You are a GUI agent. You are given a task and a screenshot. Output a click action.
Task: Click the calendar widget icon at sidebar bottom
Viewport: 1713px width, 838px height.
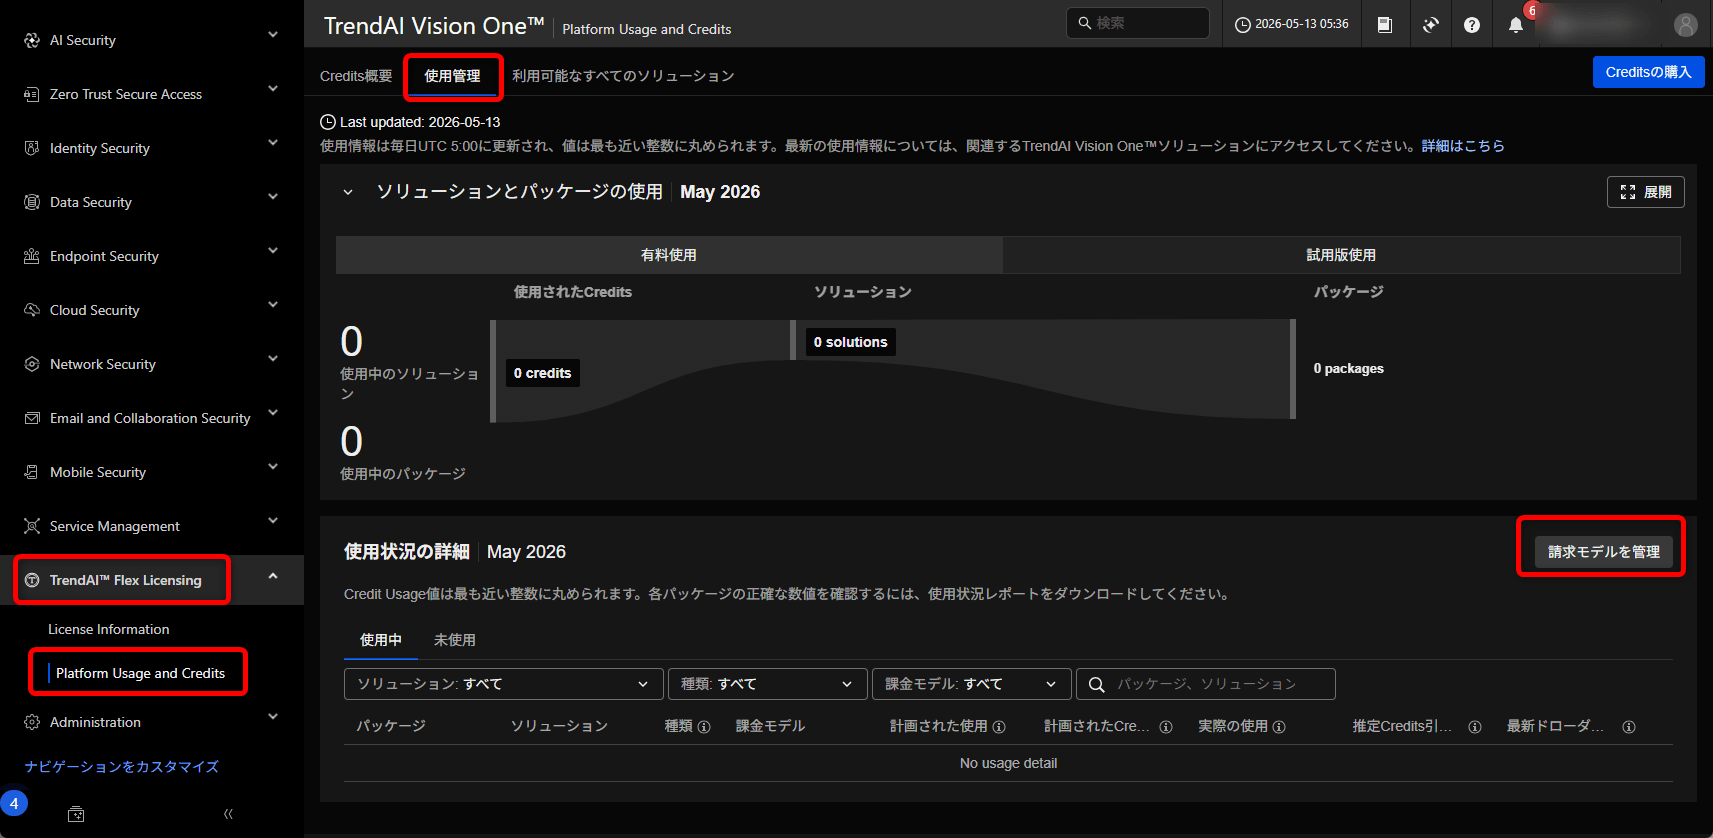point(76,814)
